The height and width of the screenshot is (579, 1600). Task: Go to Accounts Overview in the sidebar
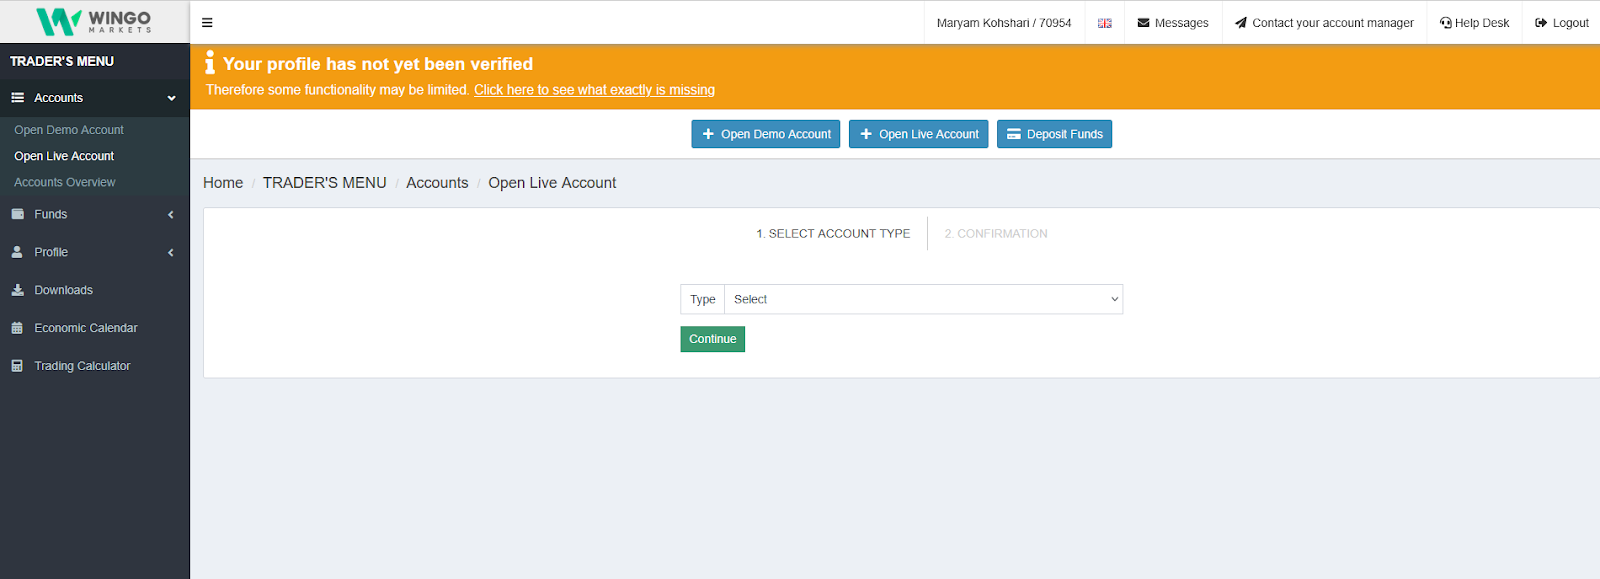point(65,182)
